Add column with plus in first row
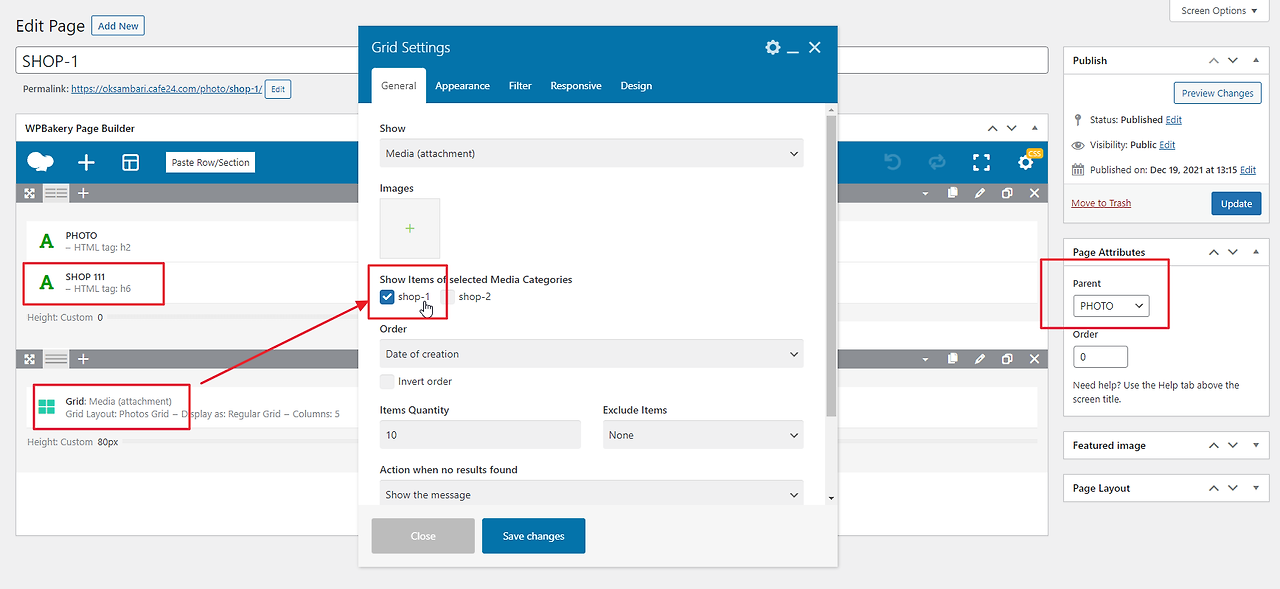1280x589 pixels. [x=83, y=193]
